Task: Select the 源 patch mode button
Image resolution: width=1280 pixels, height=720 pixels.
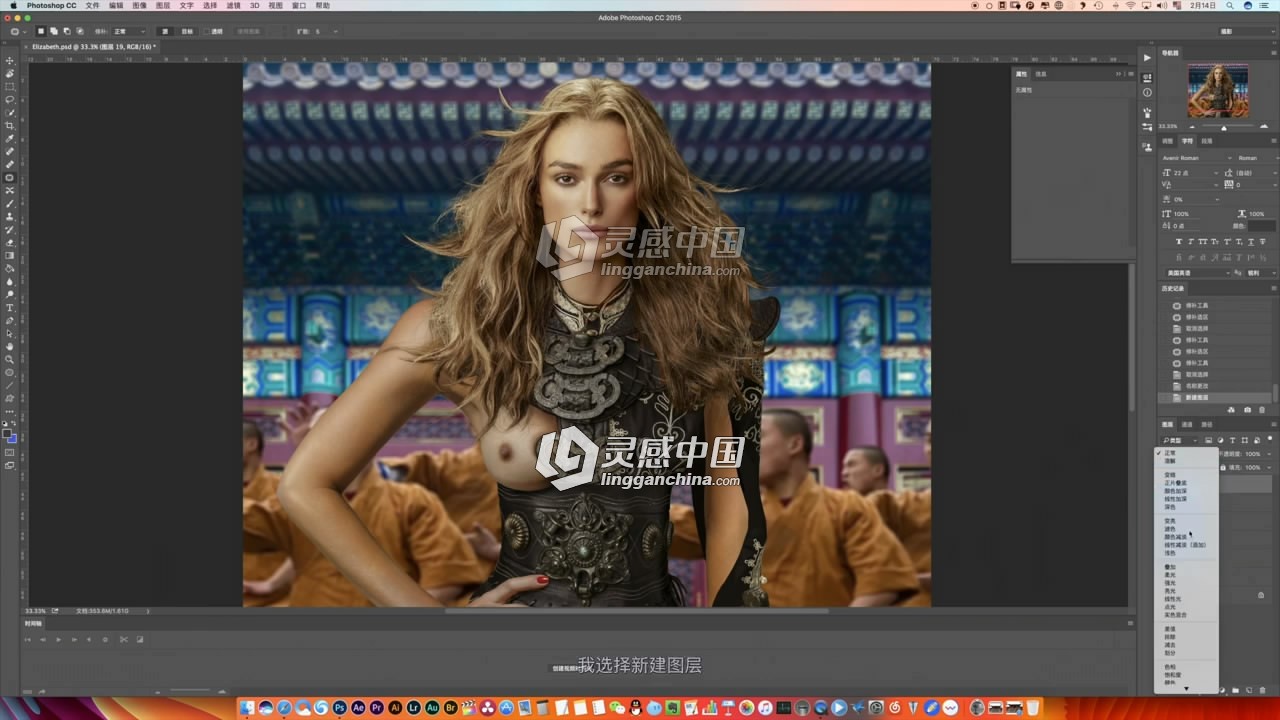Action: (x=165, y=32)
